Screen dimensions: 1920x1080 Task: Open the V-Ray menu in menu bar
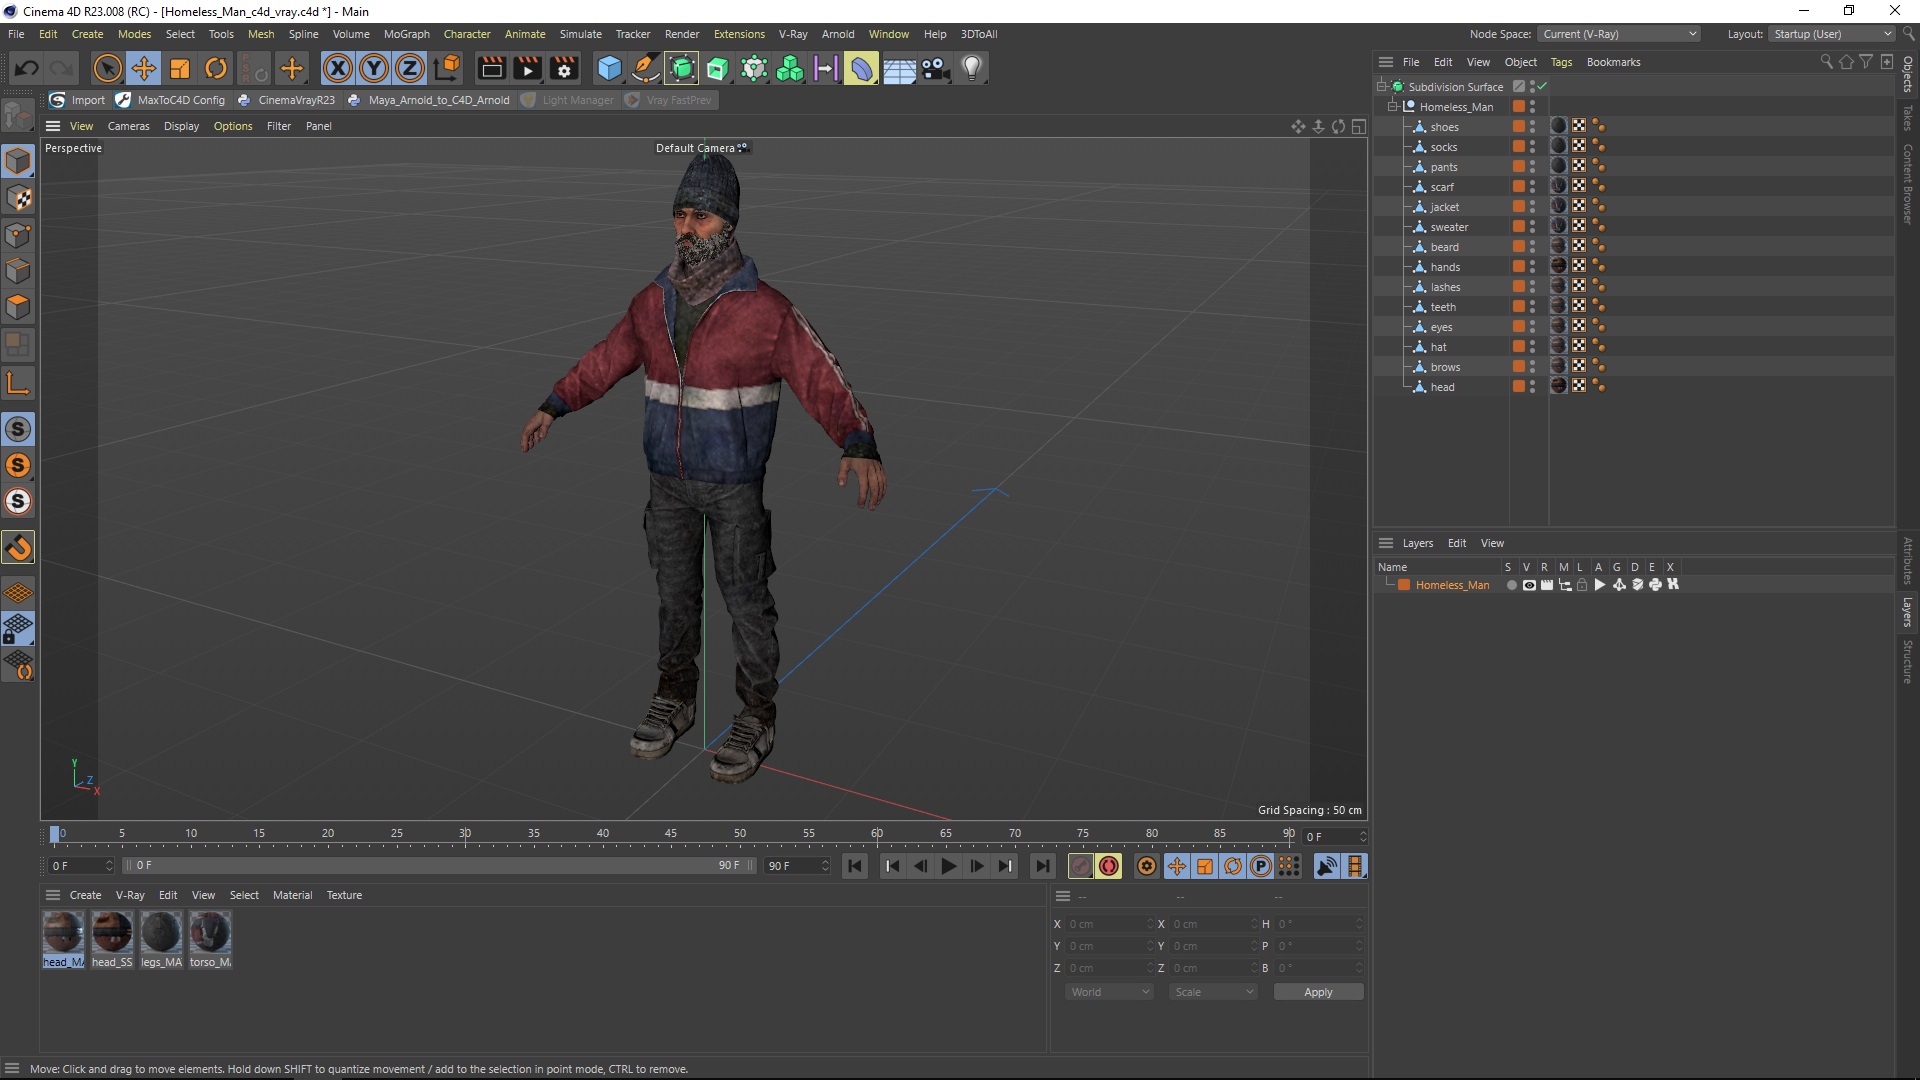point(793,34)
